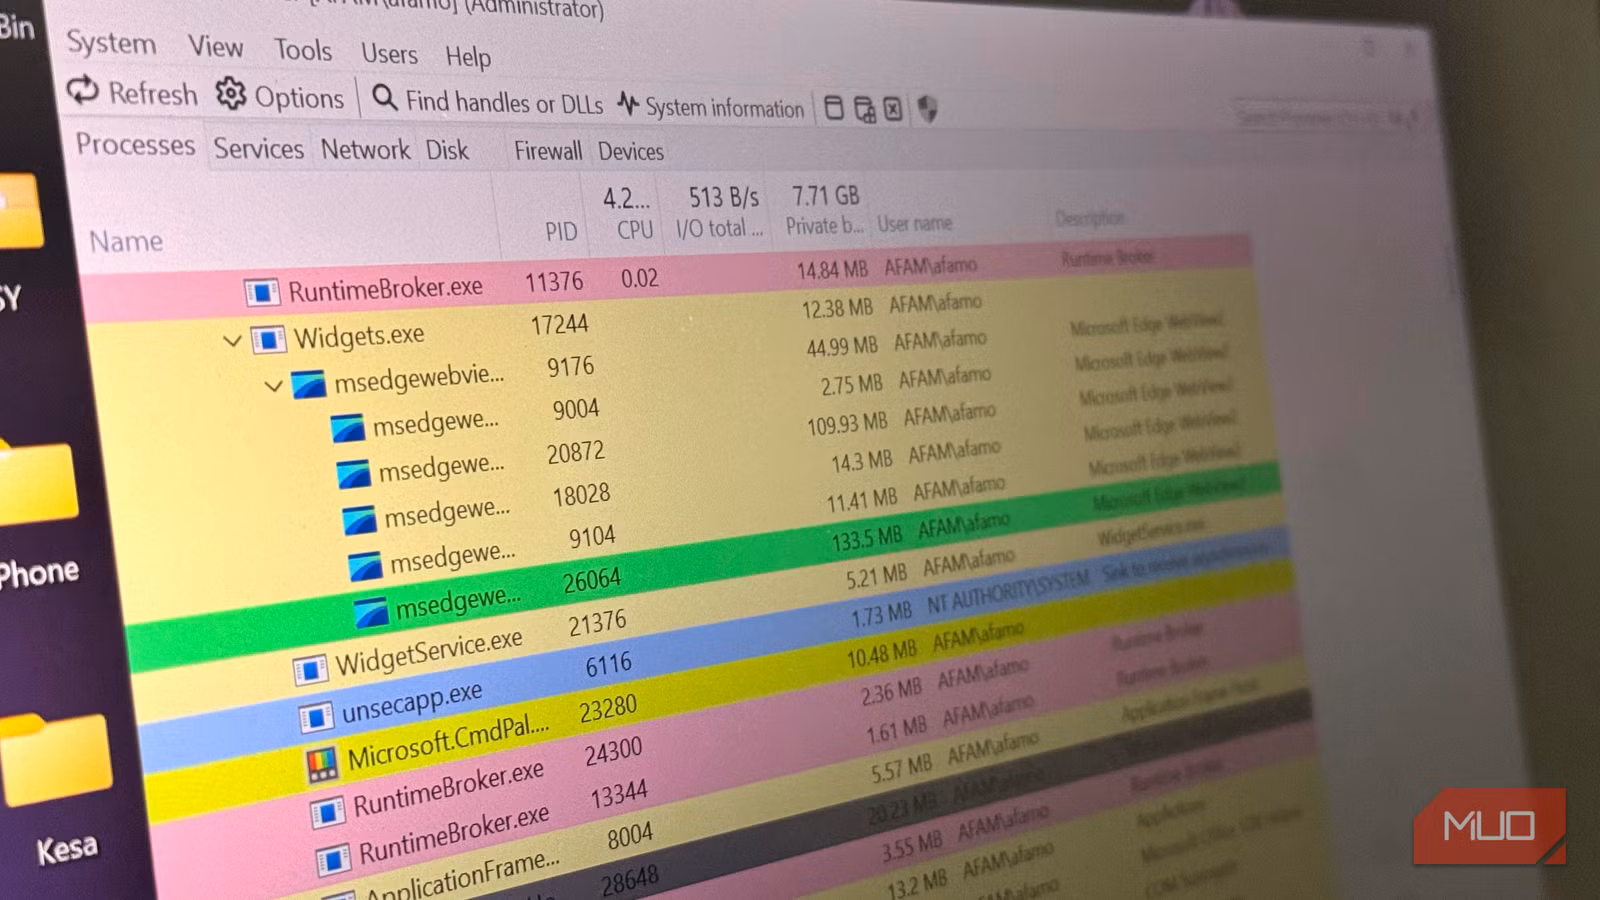Image resolution: width=1600 pixels, height=900 pixels.
Task: Click the shield toolbar icon
Action: coord(927,109)
